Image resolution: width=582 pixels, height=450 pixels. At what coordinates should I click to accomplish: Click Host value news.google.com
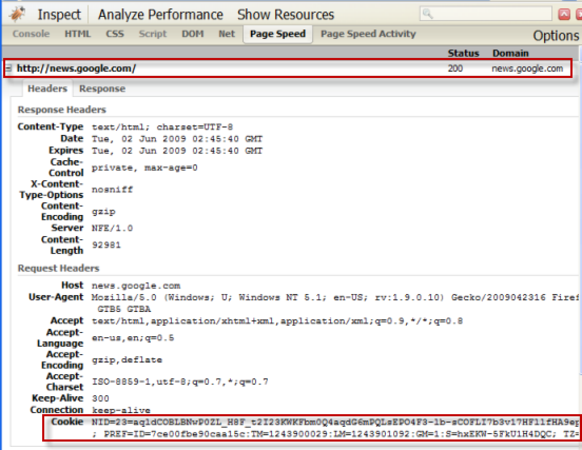point(136,286)
